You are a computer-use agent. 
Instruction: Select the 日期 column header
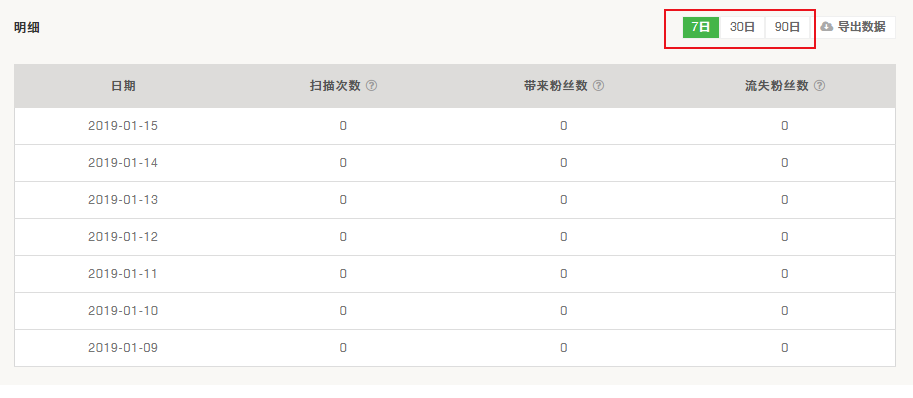click(123, 86)
